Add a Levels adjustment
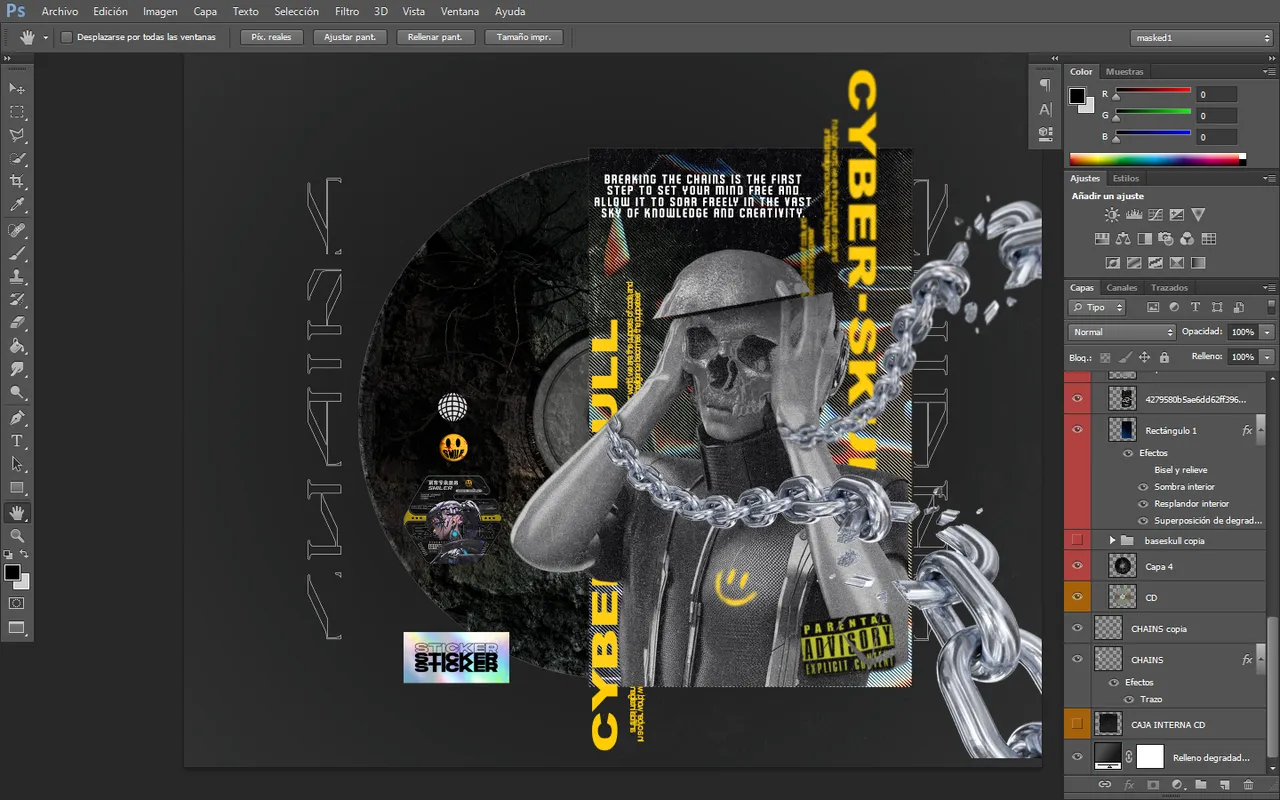1280x800 pixels. [x=1134, y=214]
